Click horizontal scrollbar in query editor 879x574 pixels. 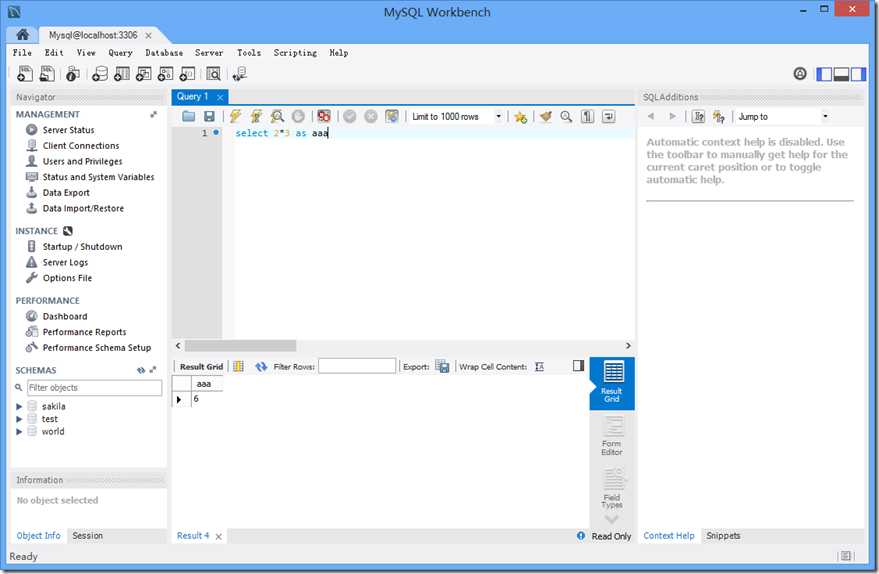tap(240, 345)
